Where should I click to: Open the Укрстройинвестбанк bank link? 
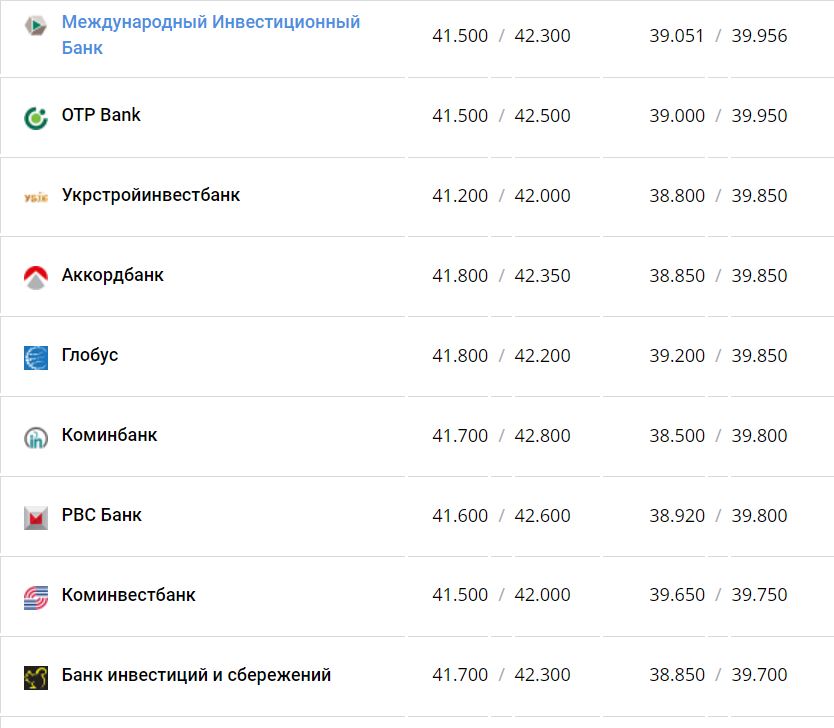(x=151, y=195)
